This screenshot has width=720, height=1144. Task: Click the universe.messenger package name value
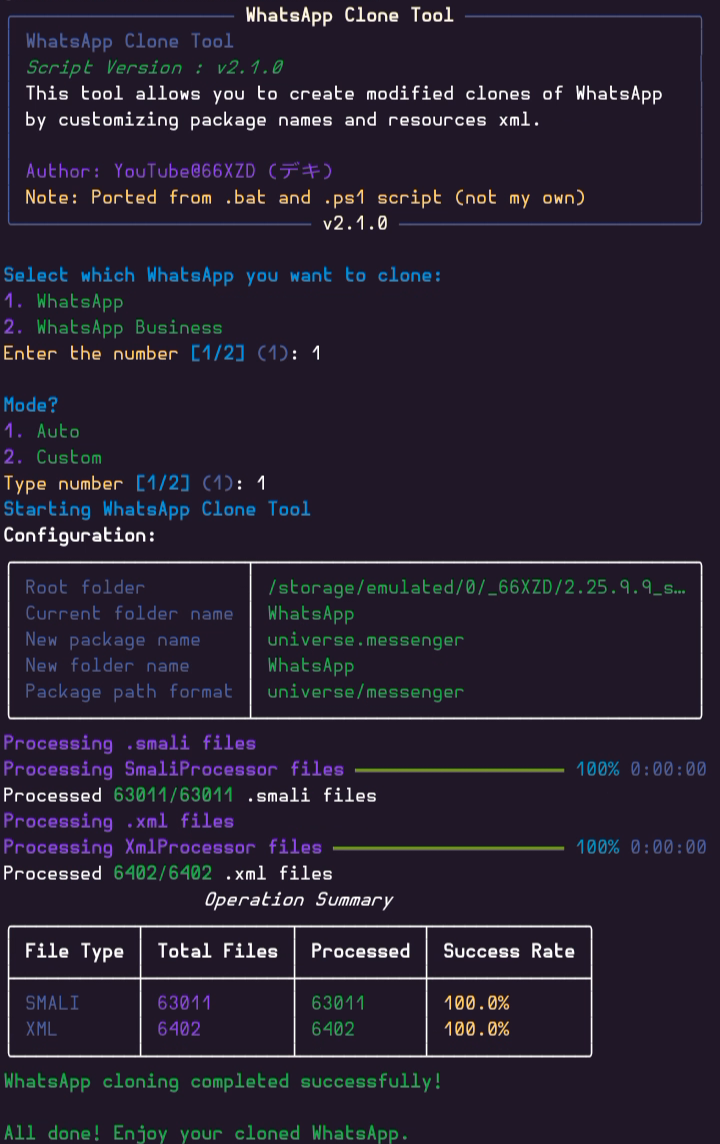tap(365, 640)
